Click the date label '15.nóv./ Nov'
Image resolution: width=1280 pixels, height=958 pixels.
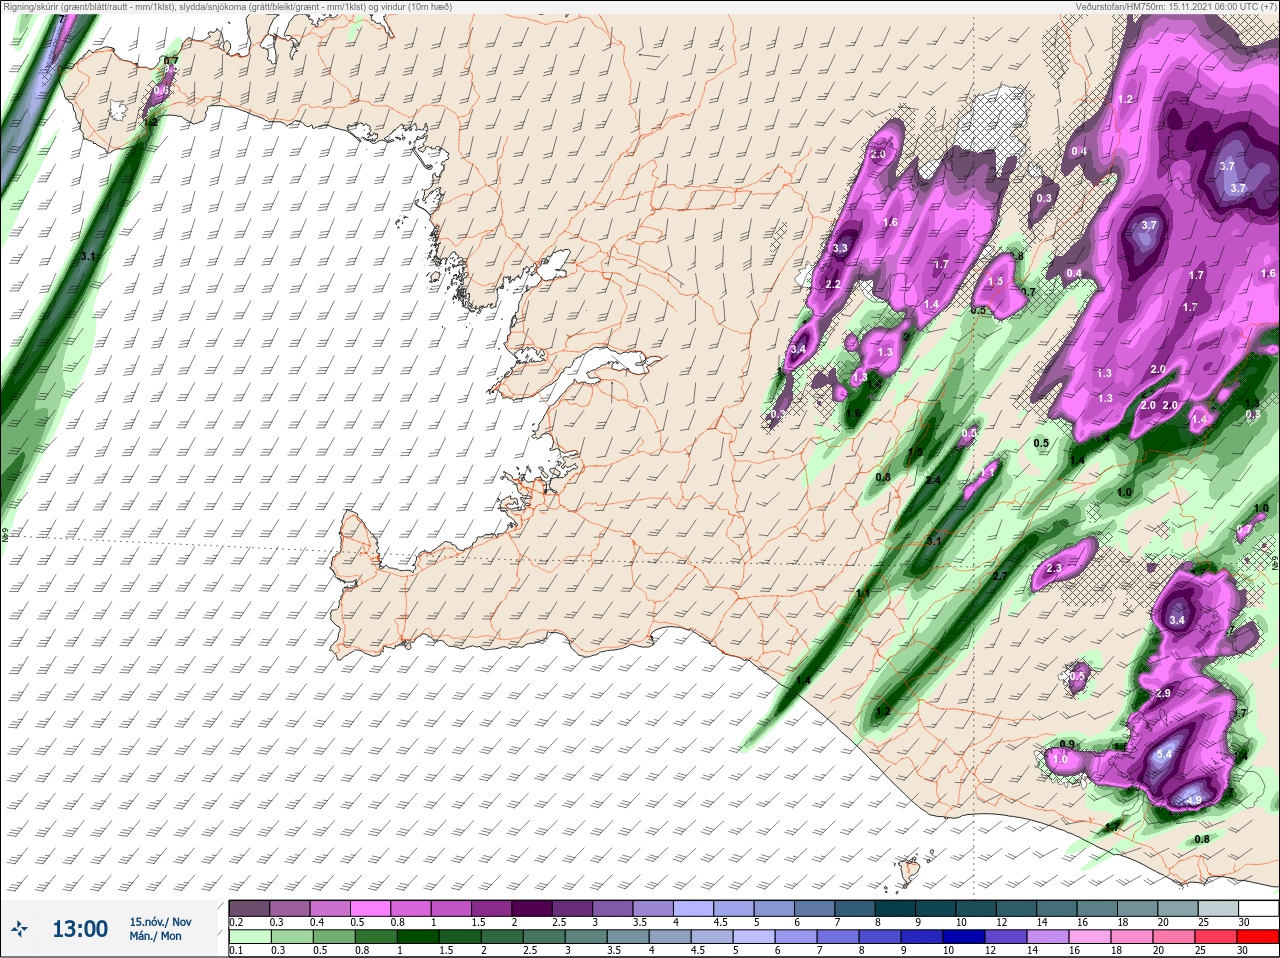(x=160, y=922)
